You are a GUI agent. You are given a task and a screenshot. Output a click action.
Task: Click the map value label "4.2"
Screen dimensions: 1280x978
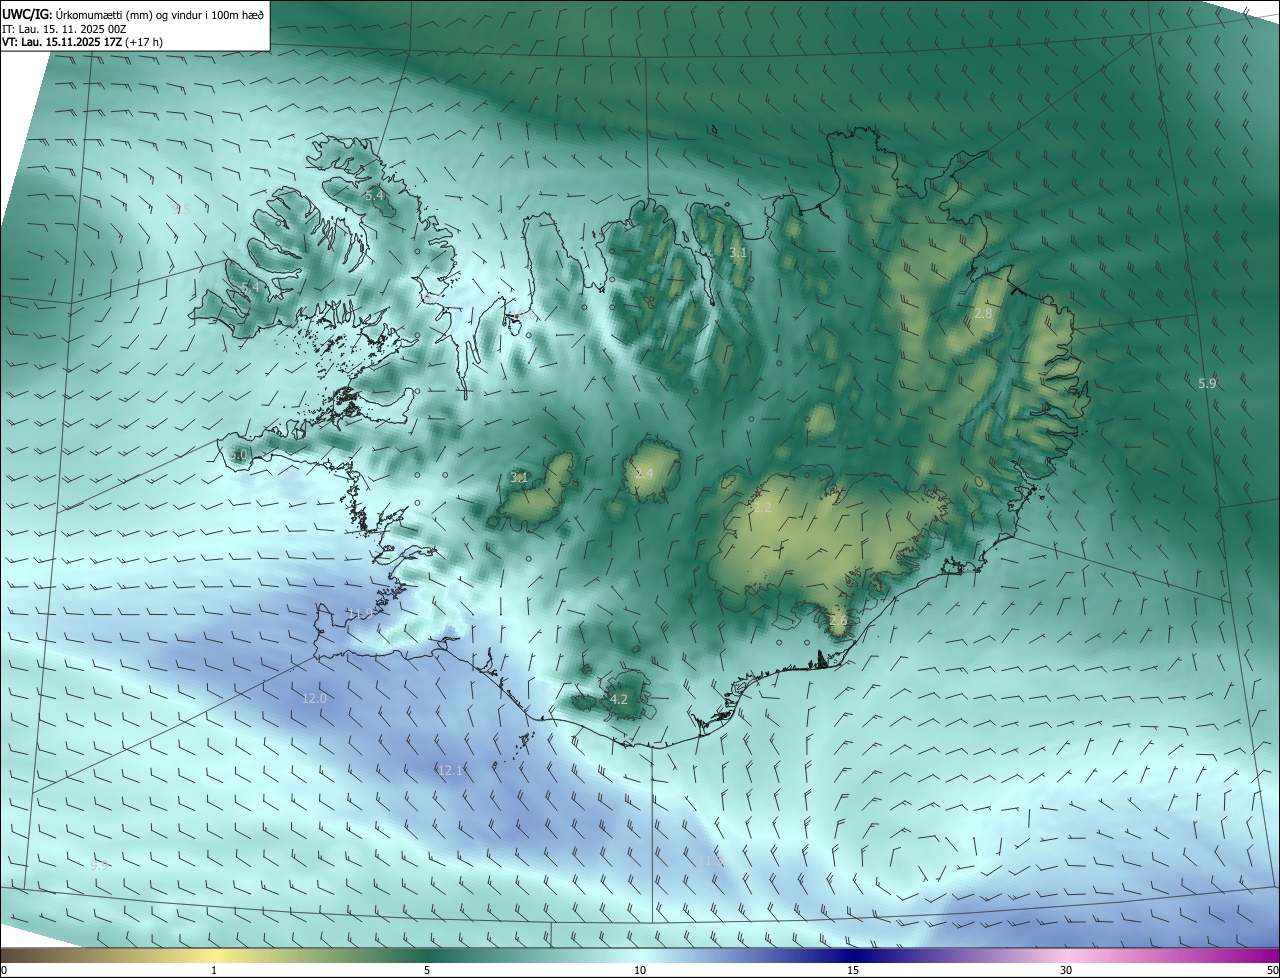pyautogui.click(x=618, y=700)
